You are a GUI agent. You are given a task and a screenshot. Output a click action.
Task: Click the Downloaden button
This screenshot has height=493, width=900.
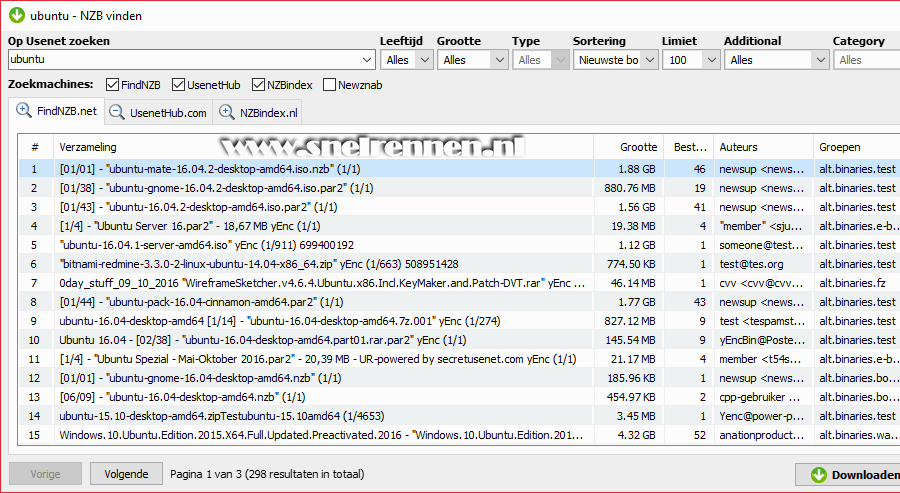point(848,475)
